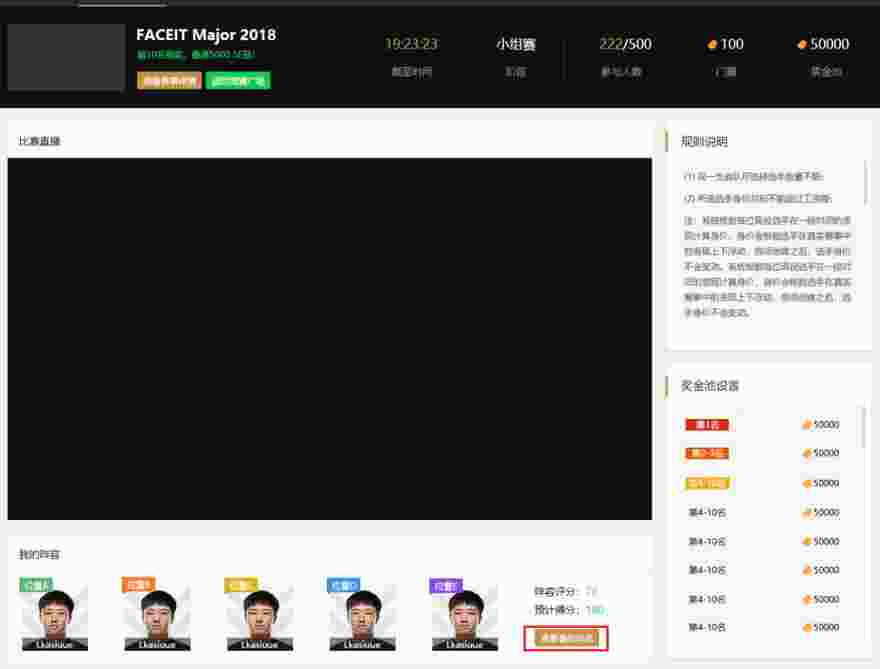Click the blue position tag on the player card
This screenshot has height=669, width=880.
pos(343,585)
